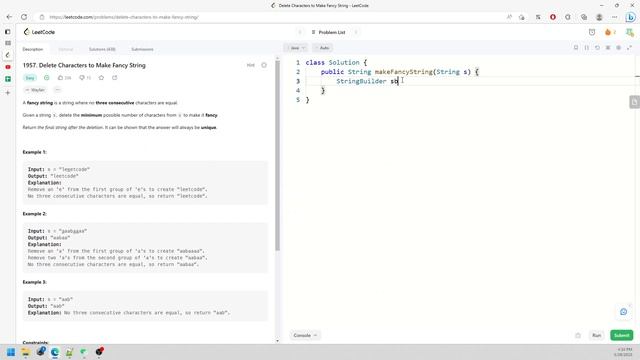Open the Java language dropdown
The image size is (640, 360).
[x=296, y=48]
